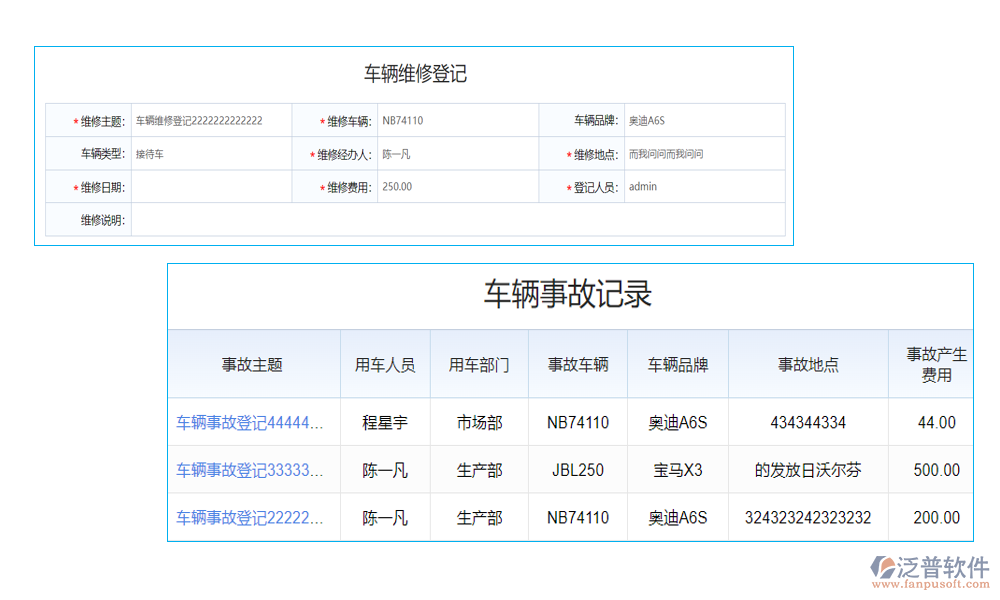Image resolution: width=1000 pixels, height=600 pixels.
Task: Open the 维修日期 date picker field
Action: click(210, 186)
